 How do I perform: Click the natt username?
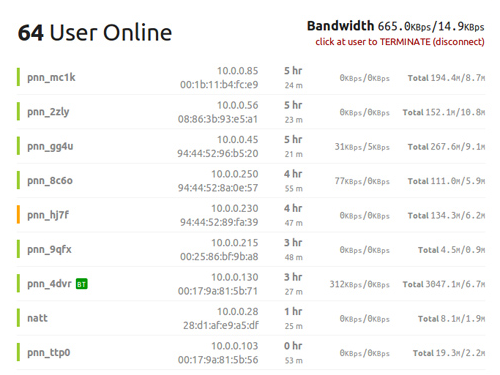click(x=37, y=318)
